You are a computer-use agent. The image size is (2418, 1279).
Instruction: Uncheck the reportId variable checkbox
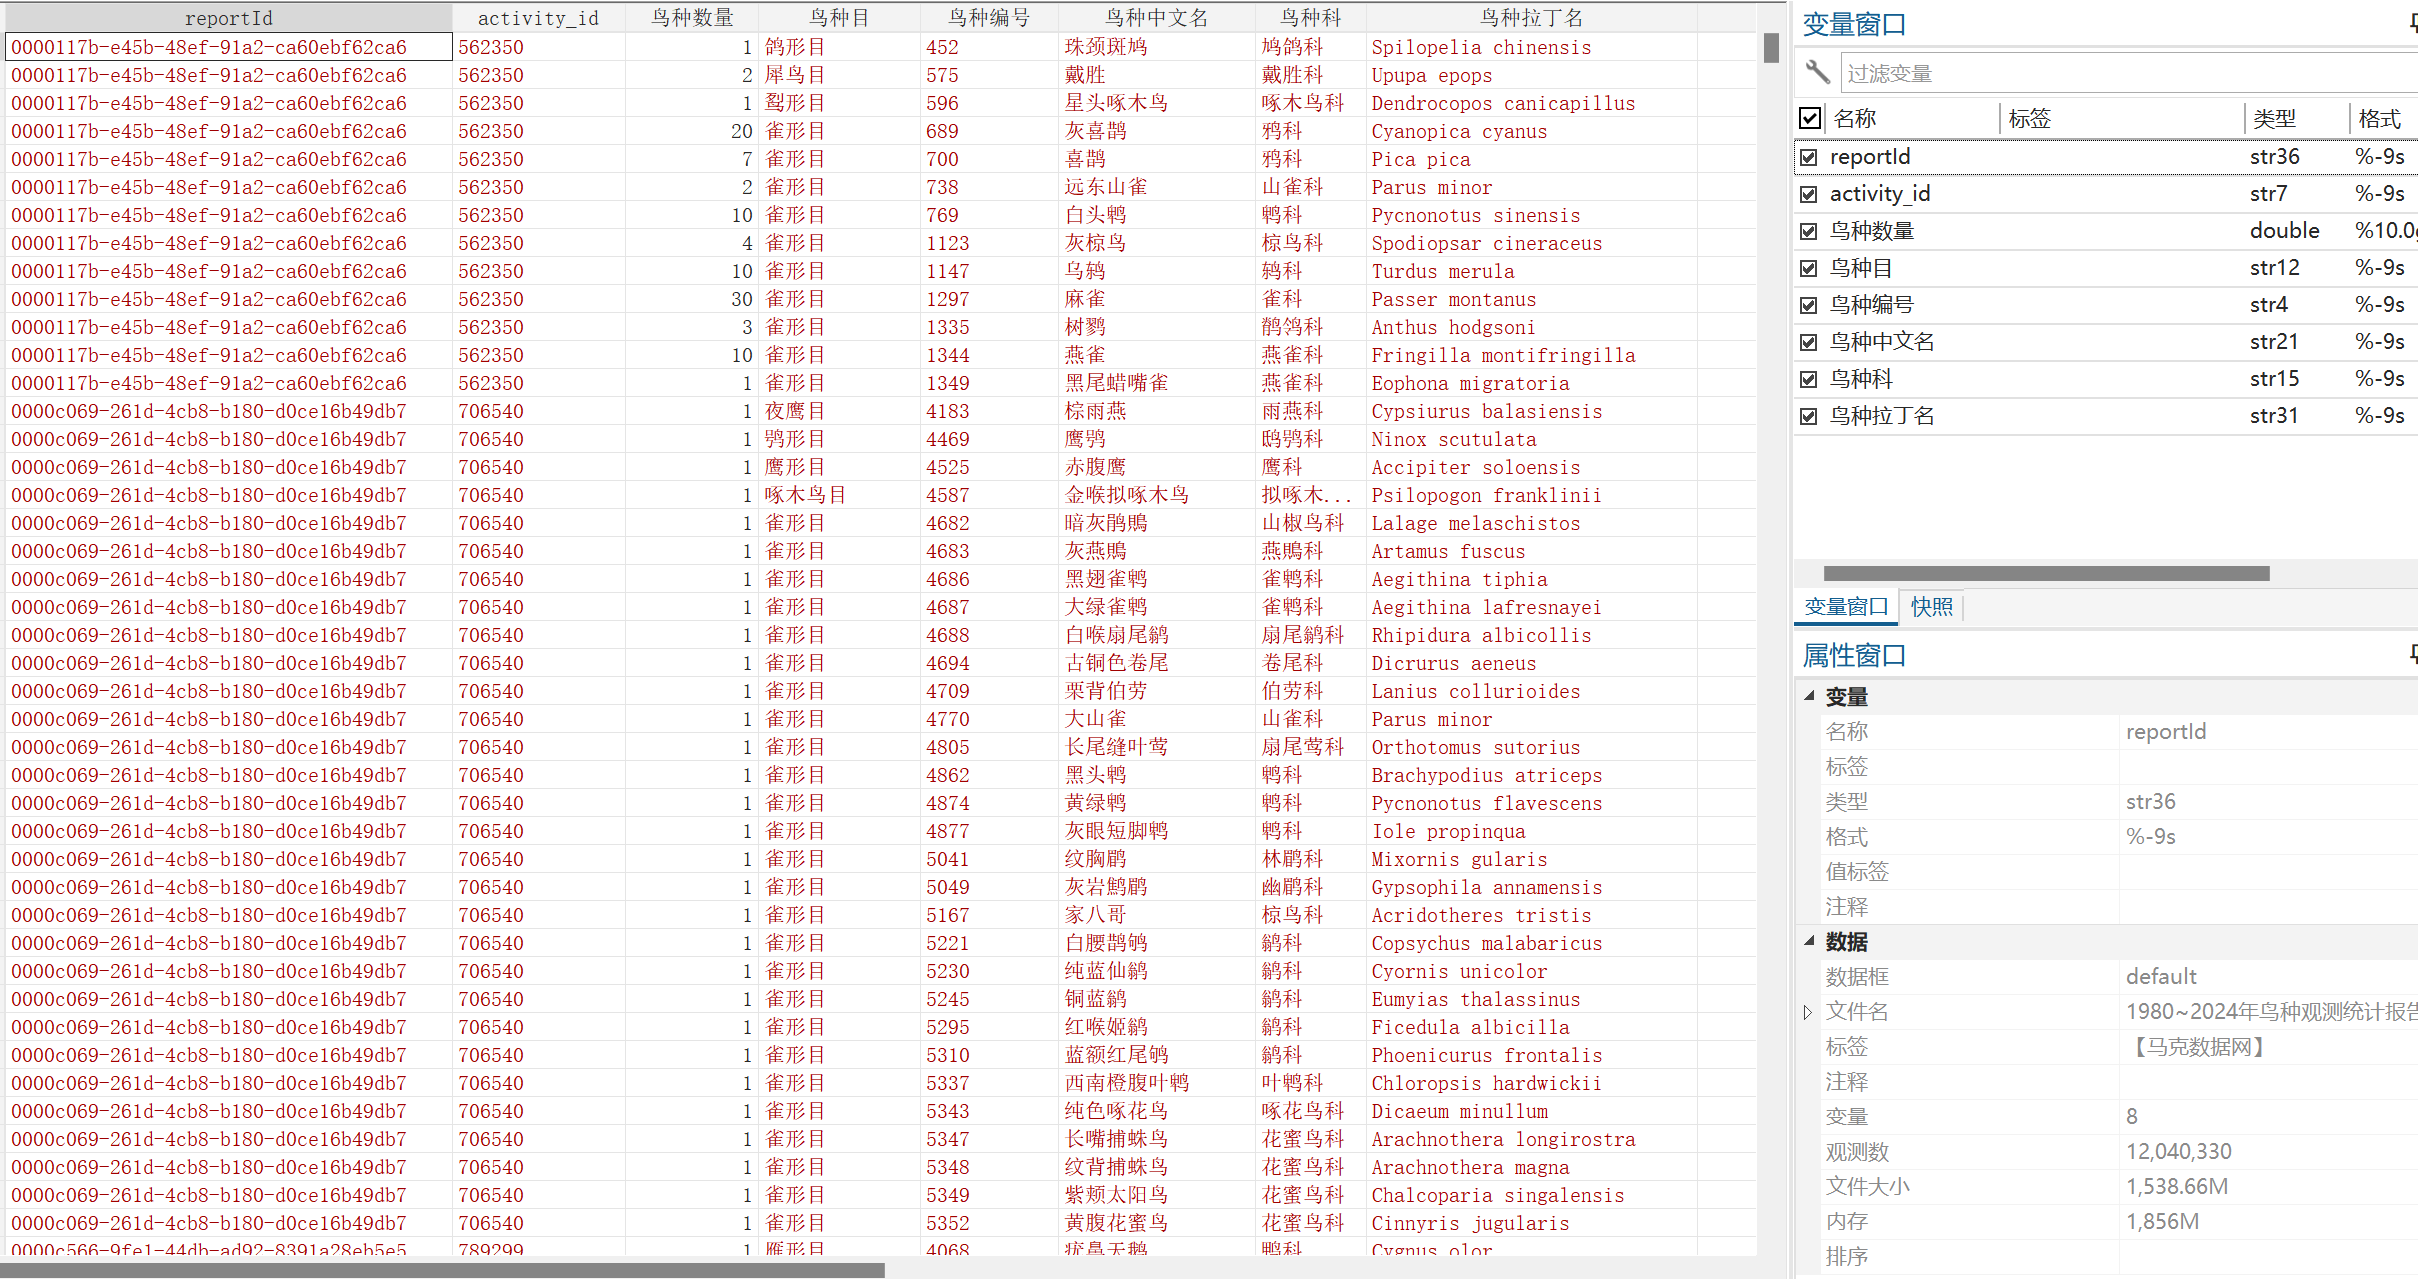tap(1808, 157)
